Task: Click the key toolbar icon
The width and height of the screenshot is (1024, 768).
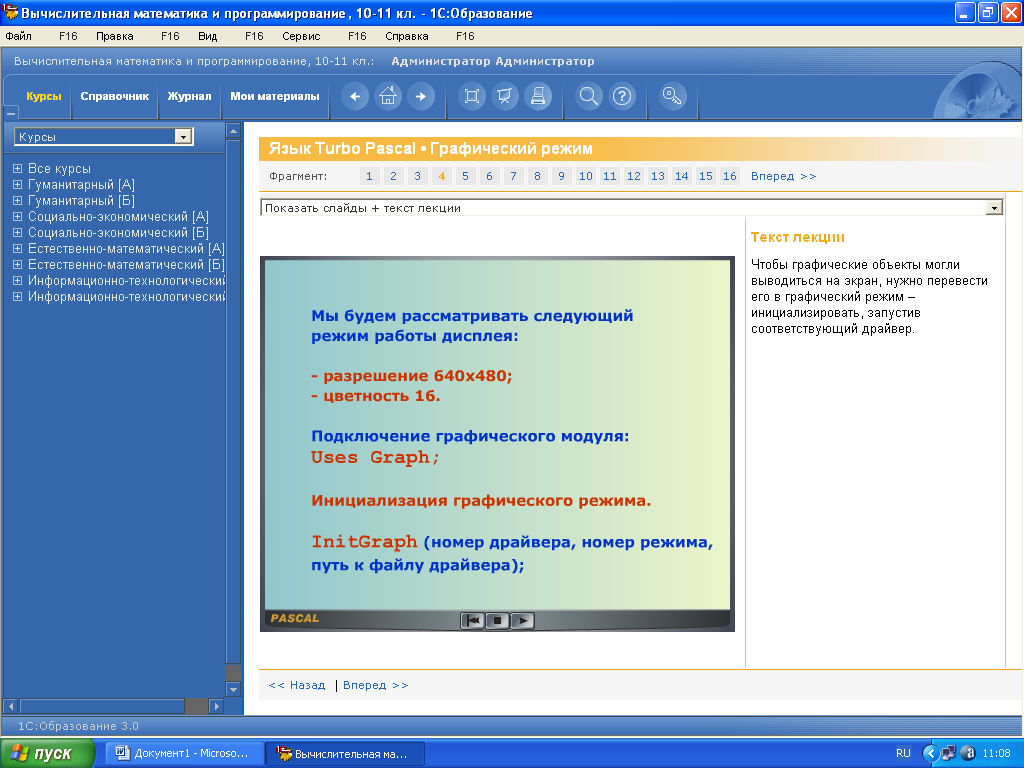Action: pyautogui.click(x=672, y=97)
